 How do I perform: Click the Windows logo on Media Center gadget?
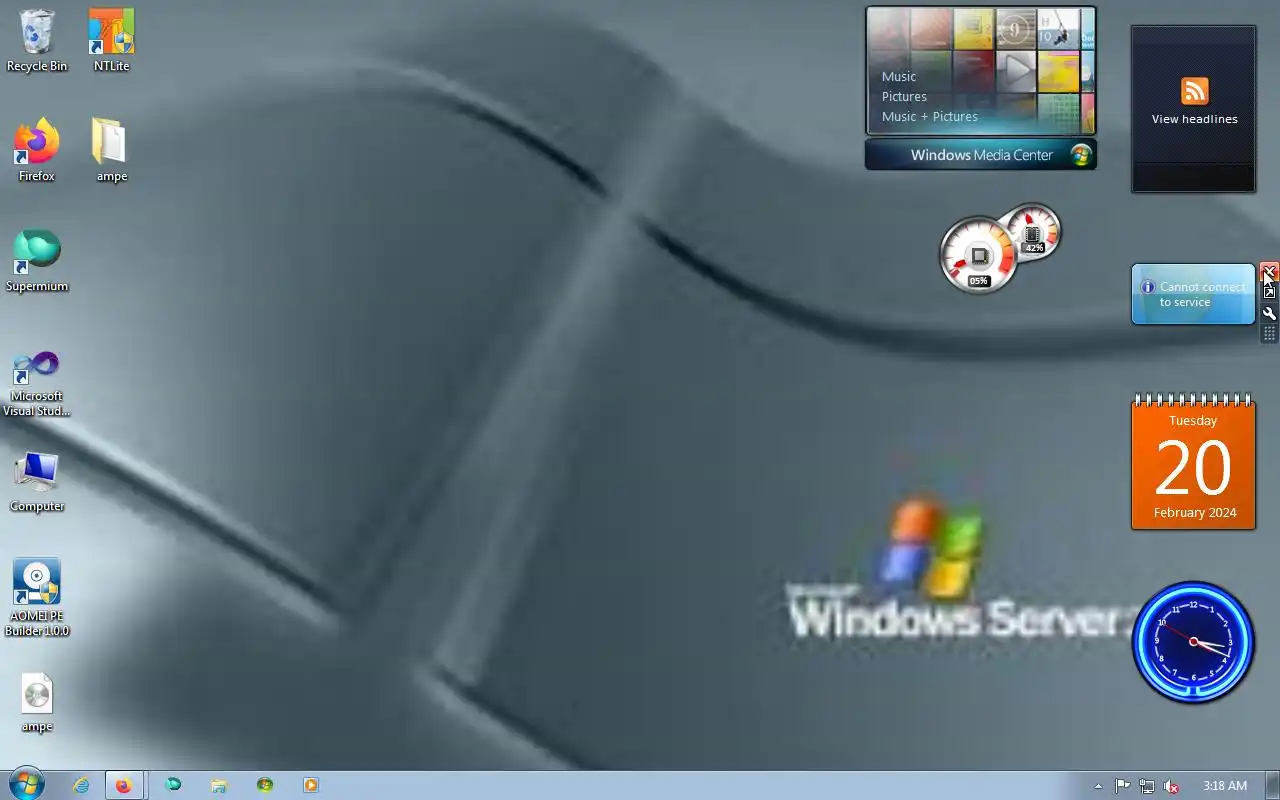1081,155
